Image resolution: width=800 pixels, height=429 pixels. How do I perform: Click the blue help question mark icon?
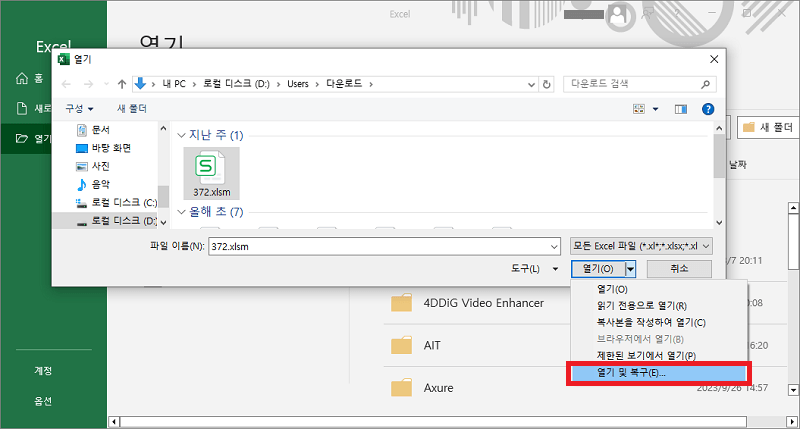pos(708,109)
